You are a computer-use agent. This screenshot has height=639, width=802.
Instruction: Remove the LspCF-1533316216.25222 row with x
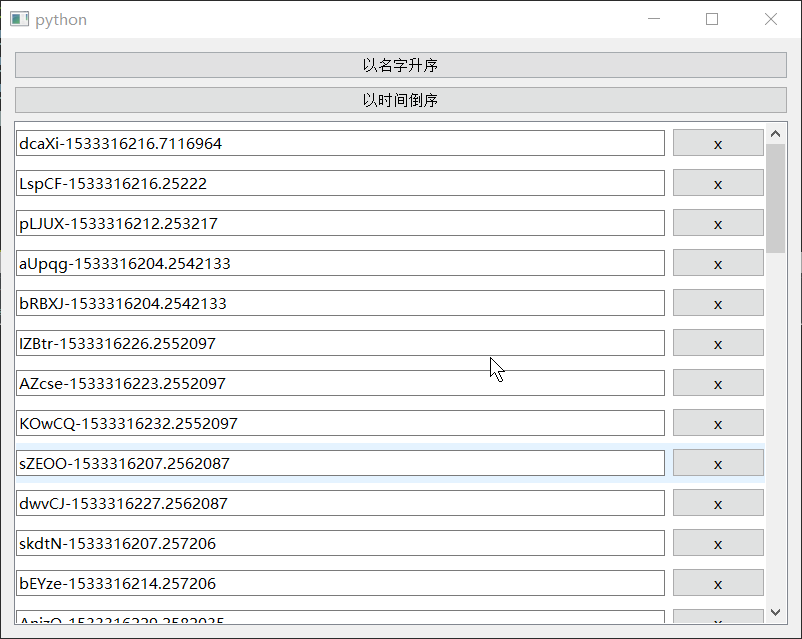[718, 183]
